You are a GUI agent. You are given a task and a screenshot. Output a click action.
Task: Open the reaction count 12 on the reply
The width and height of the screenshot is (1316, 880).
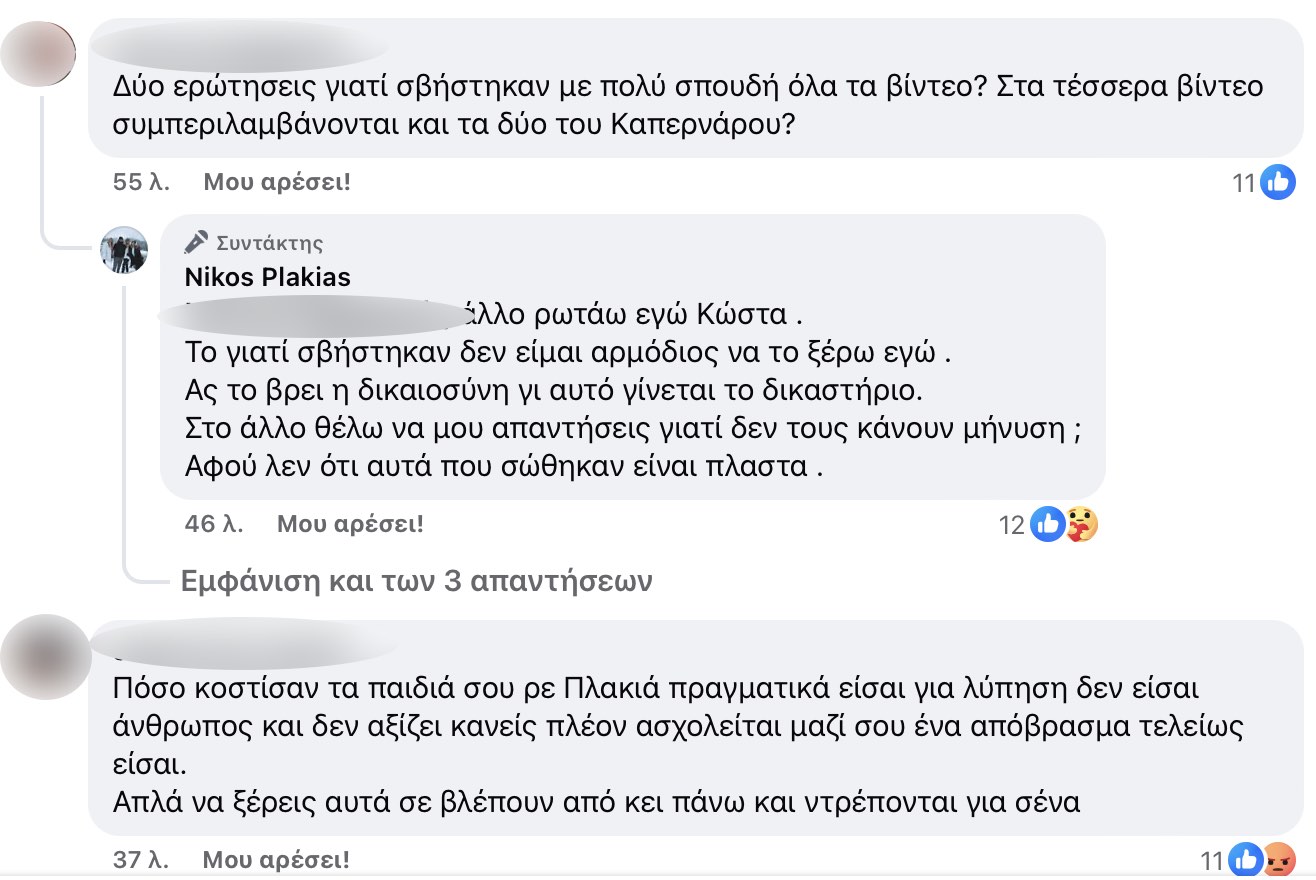point(1012,525)
